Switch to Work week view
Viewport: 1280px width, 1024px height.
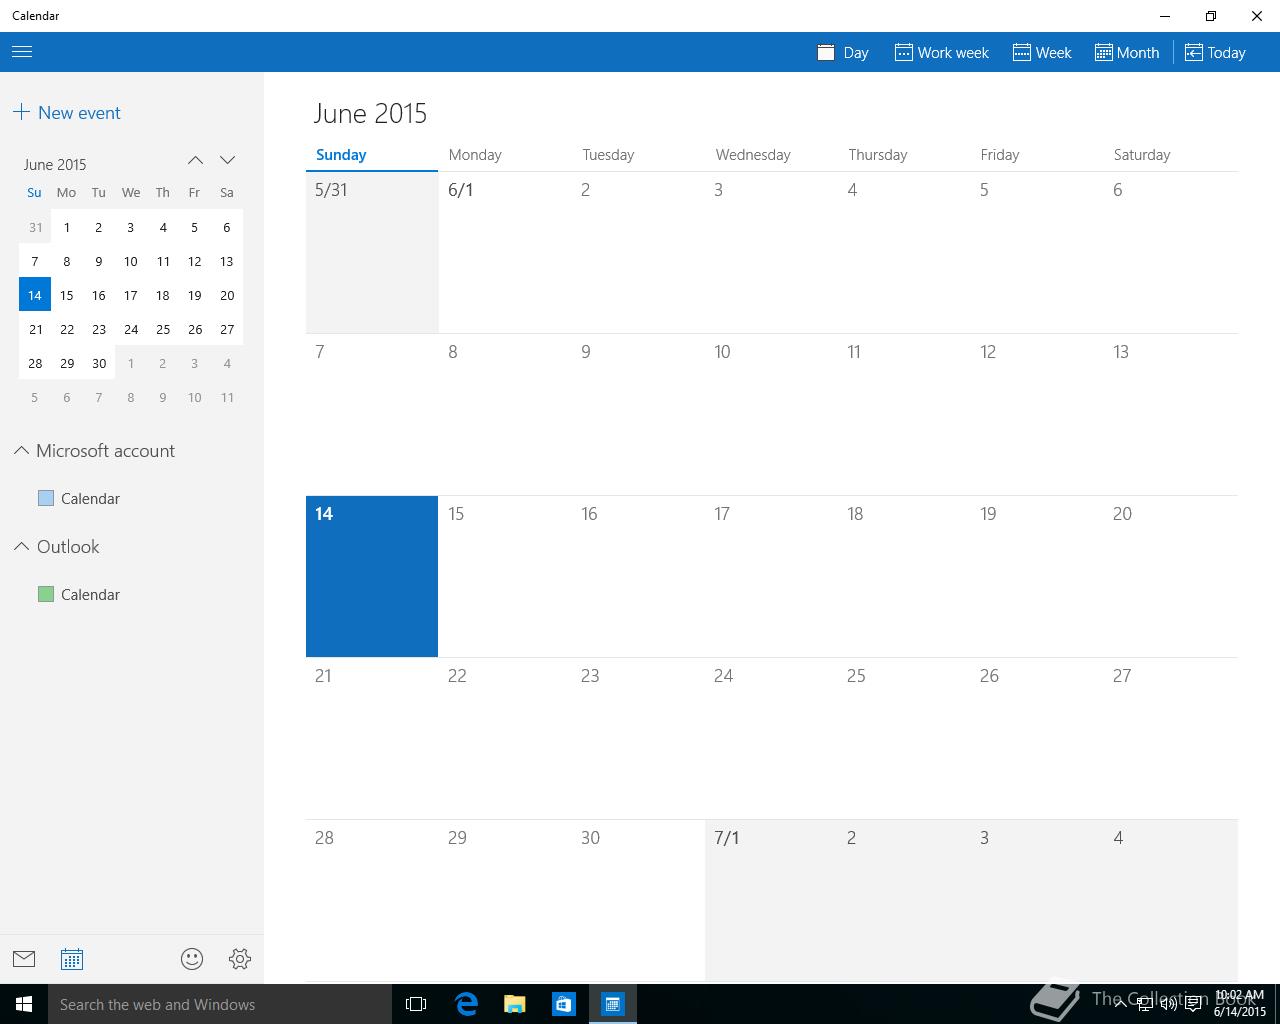(941, 53)
